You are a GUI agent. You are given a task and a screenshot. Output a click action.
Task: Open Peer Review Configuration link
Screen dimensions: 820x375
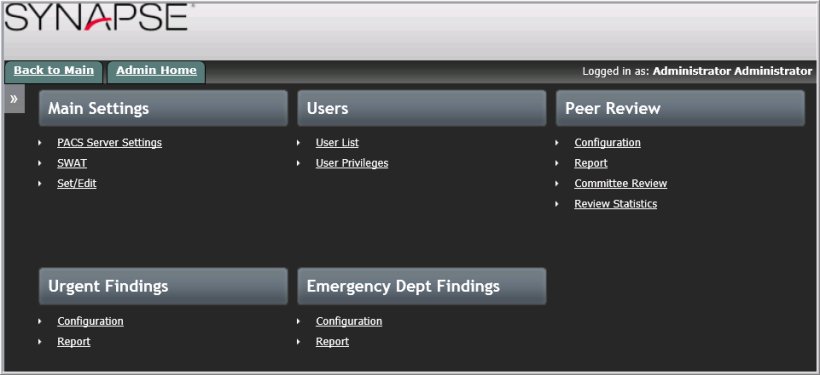[607, 142]
